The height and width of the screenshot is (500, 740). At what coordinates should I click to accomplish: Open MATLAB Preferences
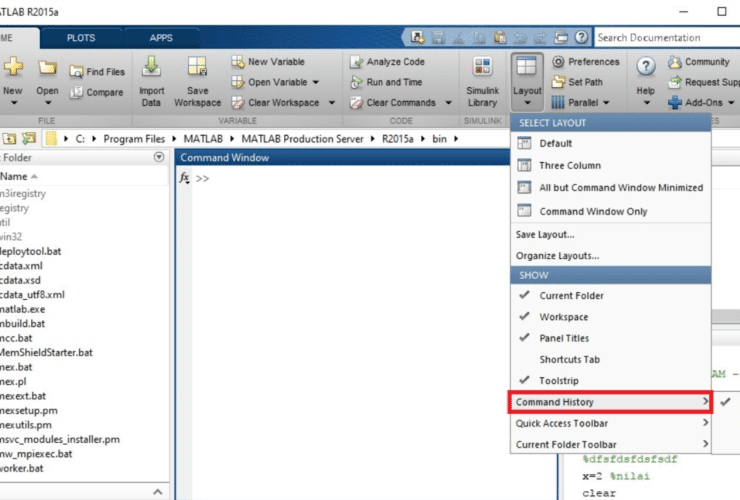[585, 62]
